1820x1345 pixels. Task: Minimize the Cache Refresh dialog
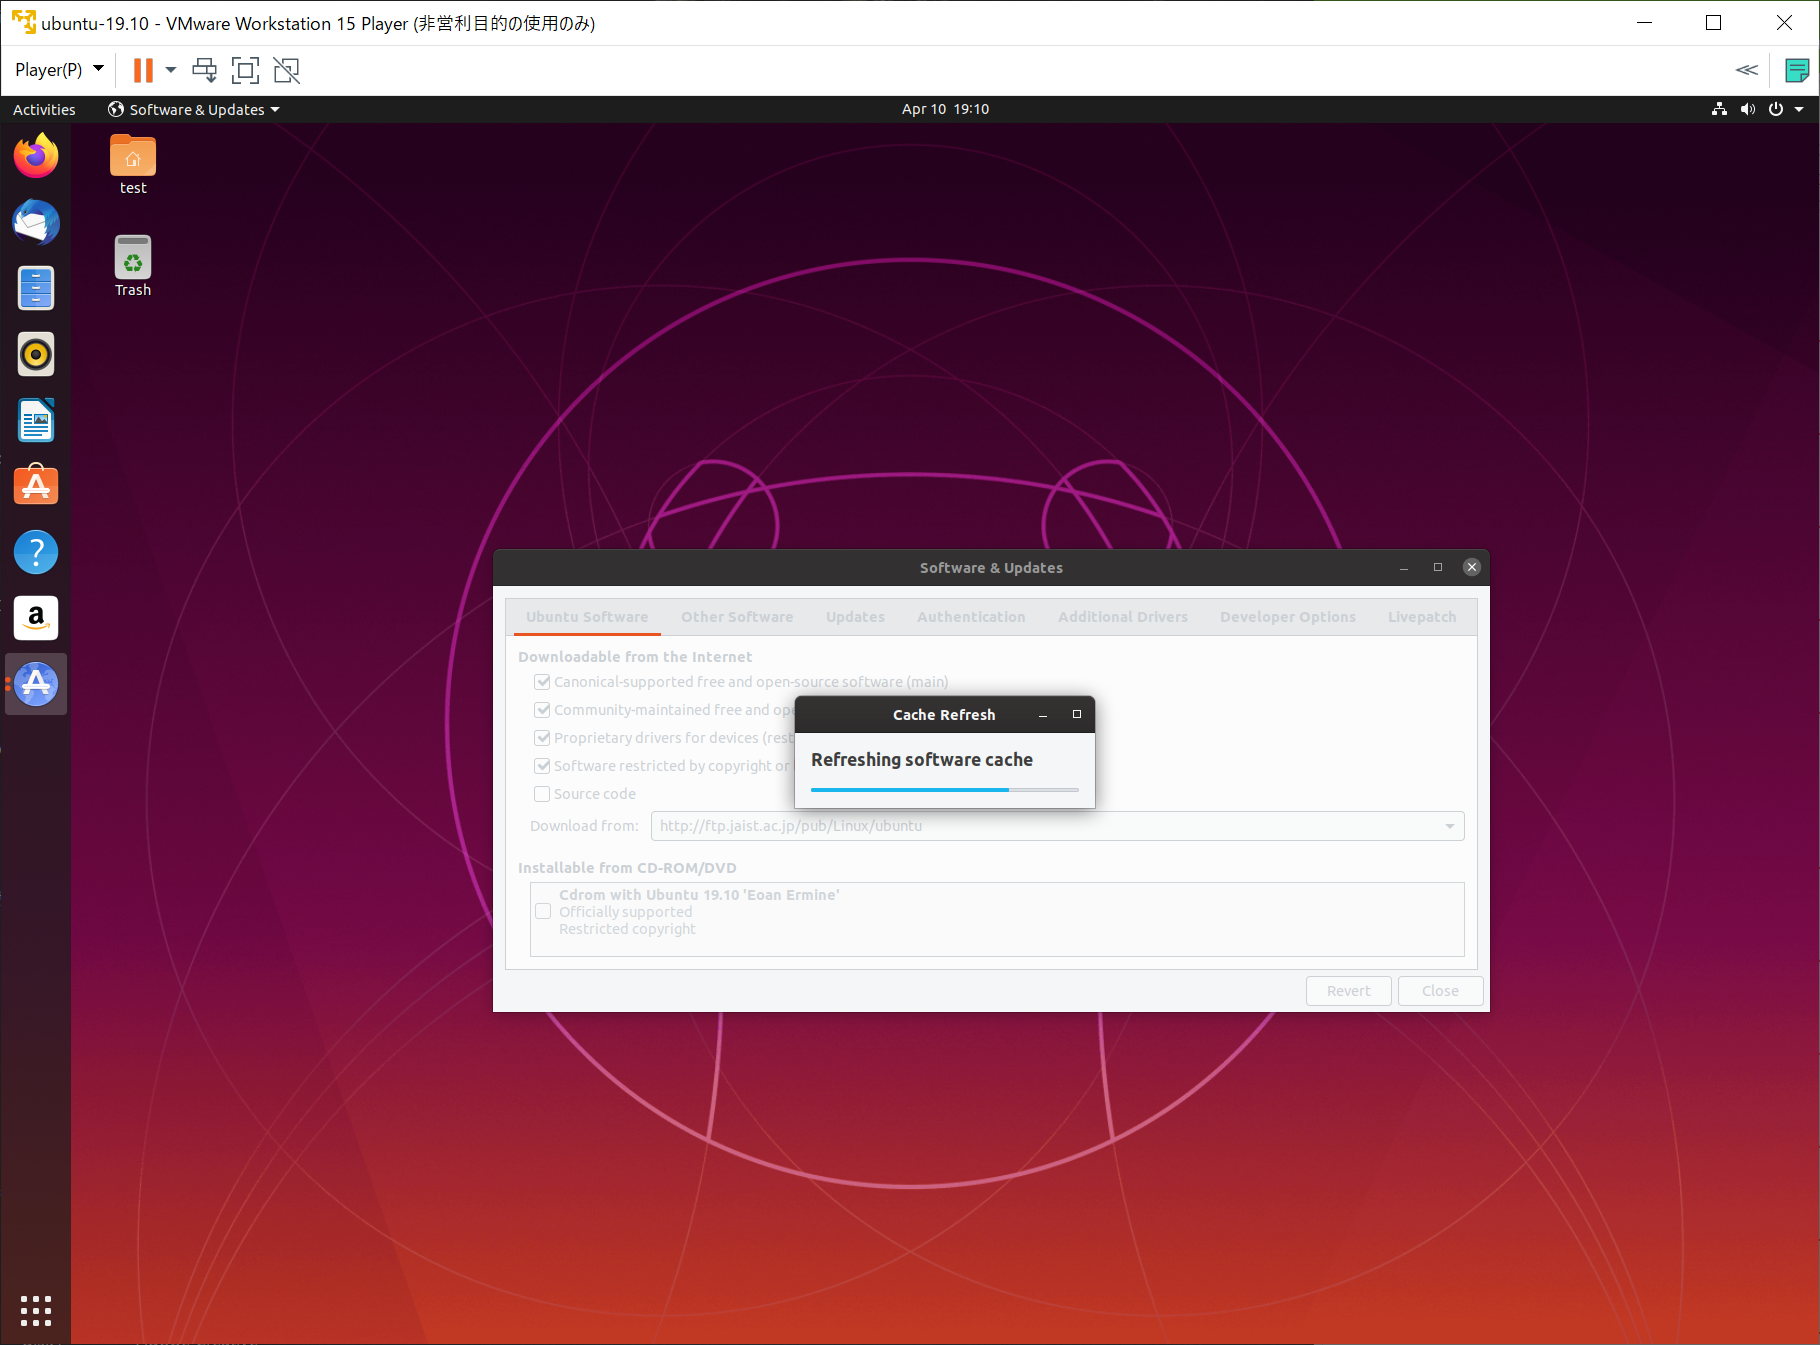pos(1043,715)
